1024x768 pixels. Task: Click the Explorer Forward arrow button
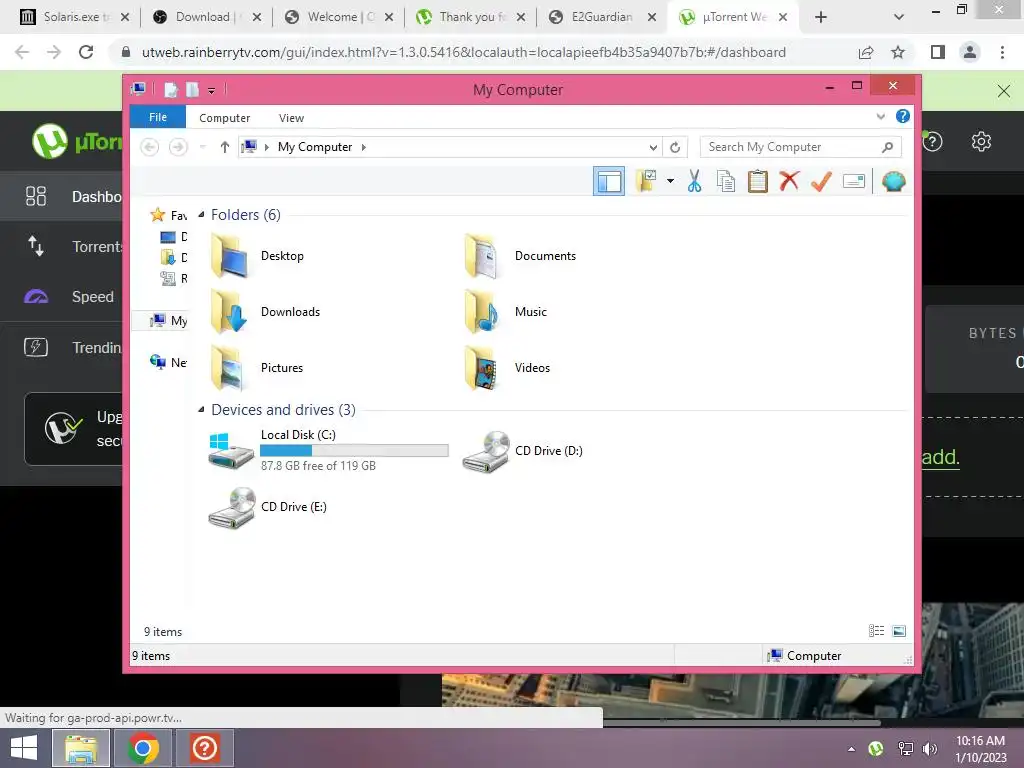tap(178, 147)
